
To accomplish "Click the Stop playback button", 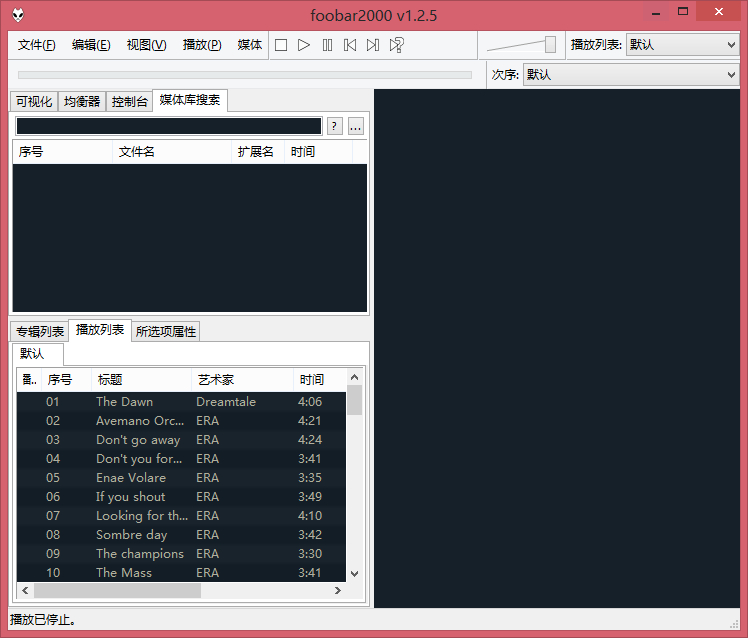I will click(x=281, y=45).
